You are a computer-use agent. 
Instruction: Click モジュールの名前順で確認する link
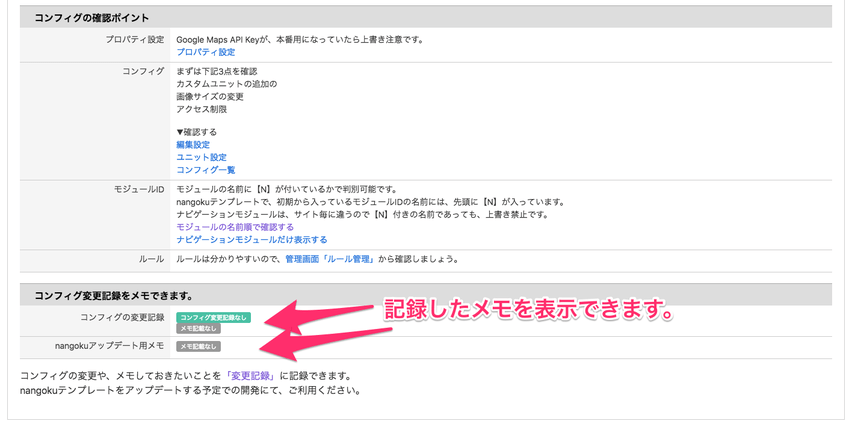click(234, 227)
